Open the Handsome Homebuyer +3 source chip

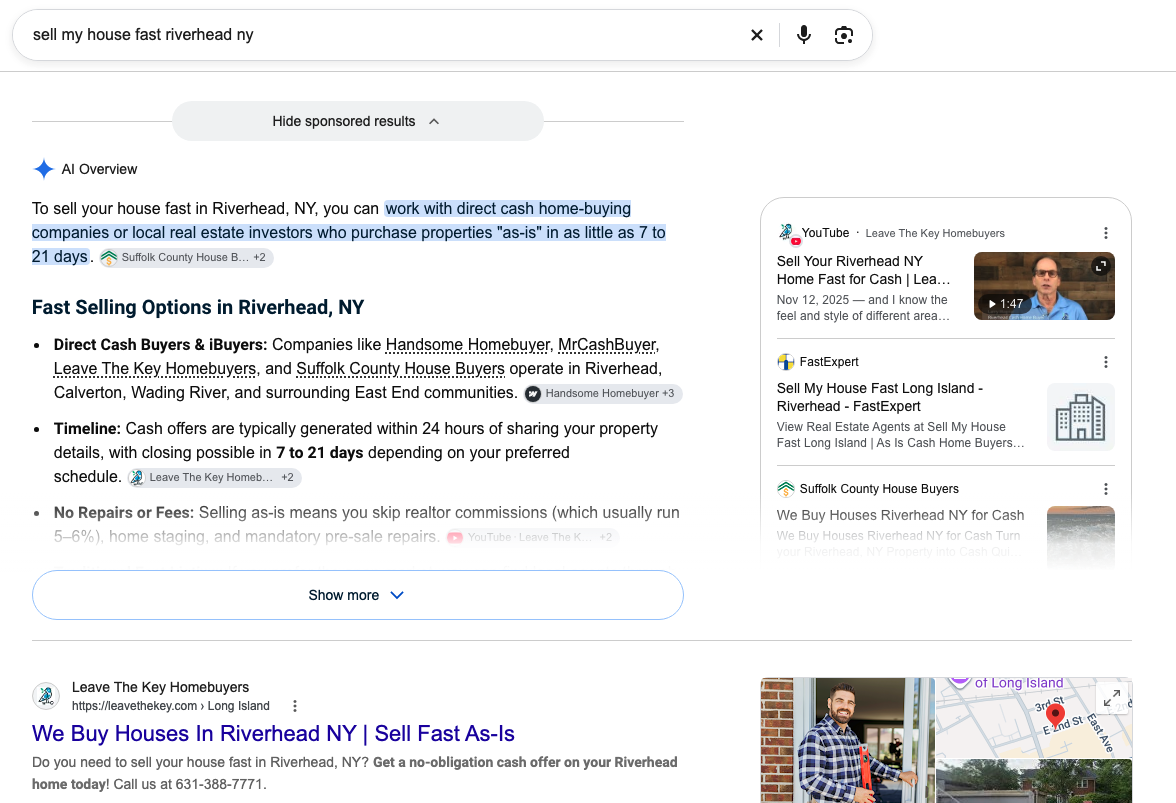click(x=603, y=394)
